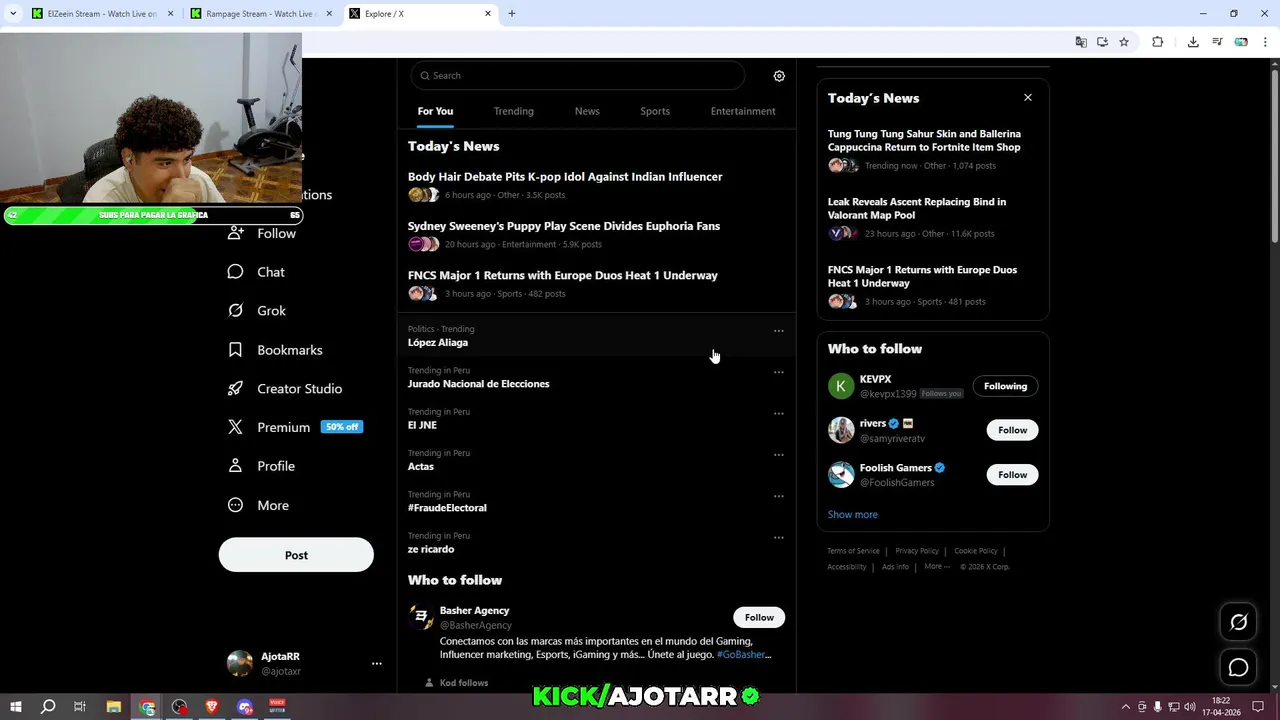The image size is (1280, 720).
Task: Open Creator Studio rocket icon
Action: point(235,389)
